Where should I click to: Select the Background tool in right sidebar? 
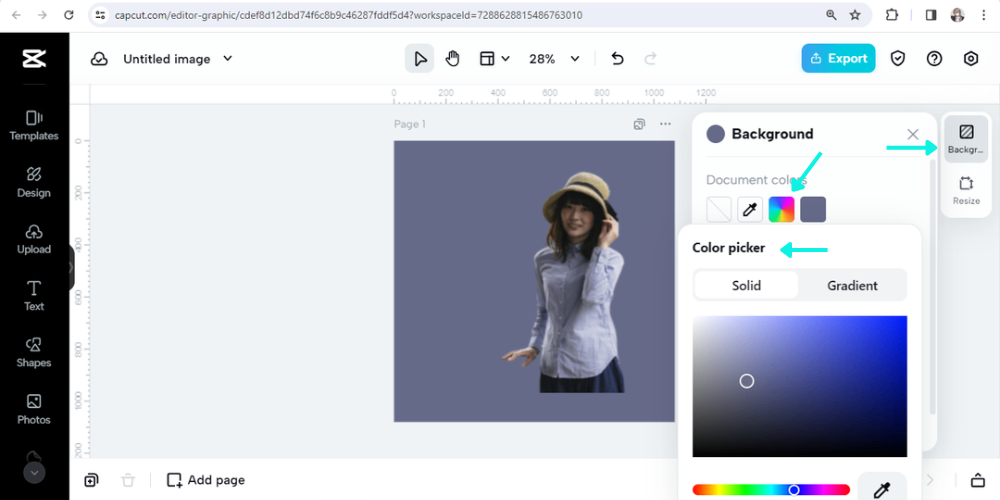[x=966, y=138]
